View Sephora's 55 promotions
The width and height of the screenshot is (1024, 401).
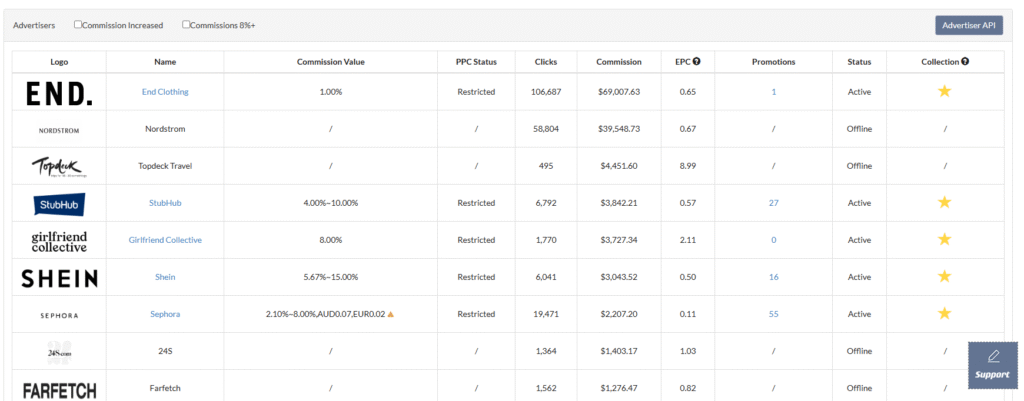click(774, 313)
